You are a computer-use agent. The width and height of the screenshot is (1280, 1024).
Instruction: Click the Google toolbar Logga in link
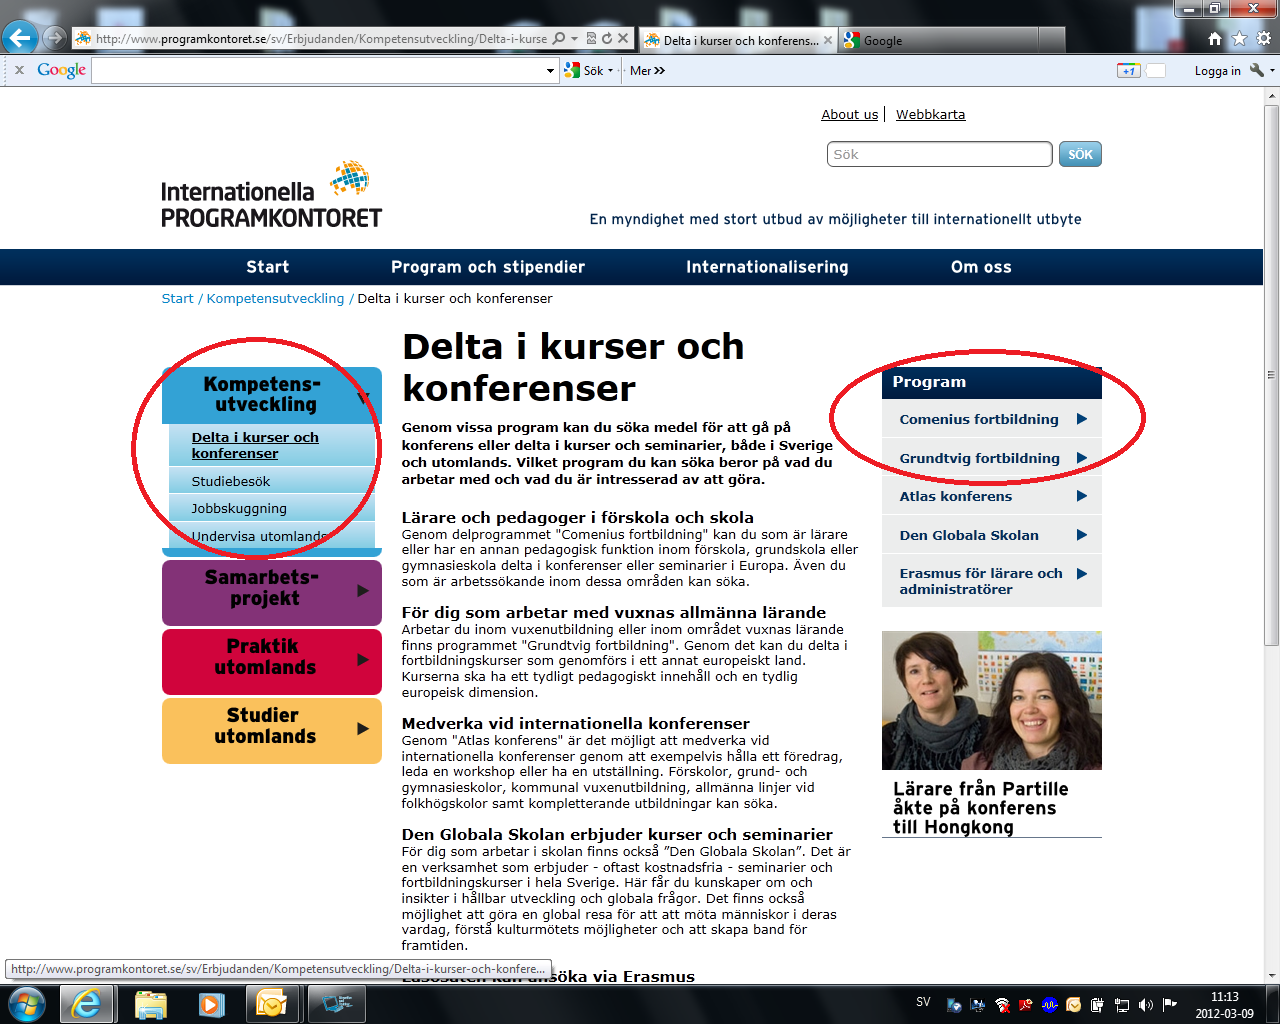[1217, 71]
